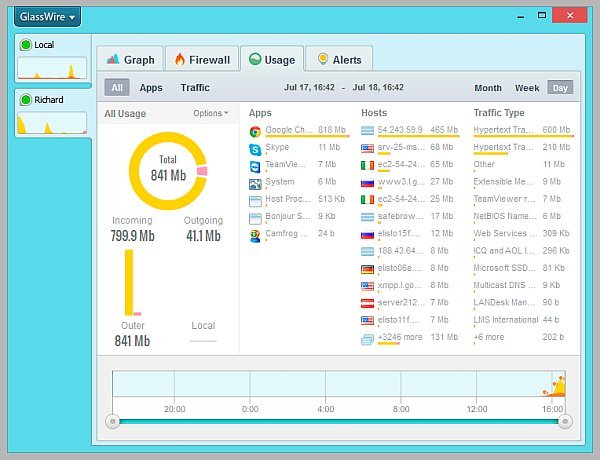Click US flag beside elisto11f host
The image size is (600, 460).
pos(367,320)
